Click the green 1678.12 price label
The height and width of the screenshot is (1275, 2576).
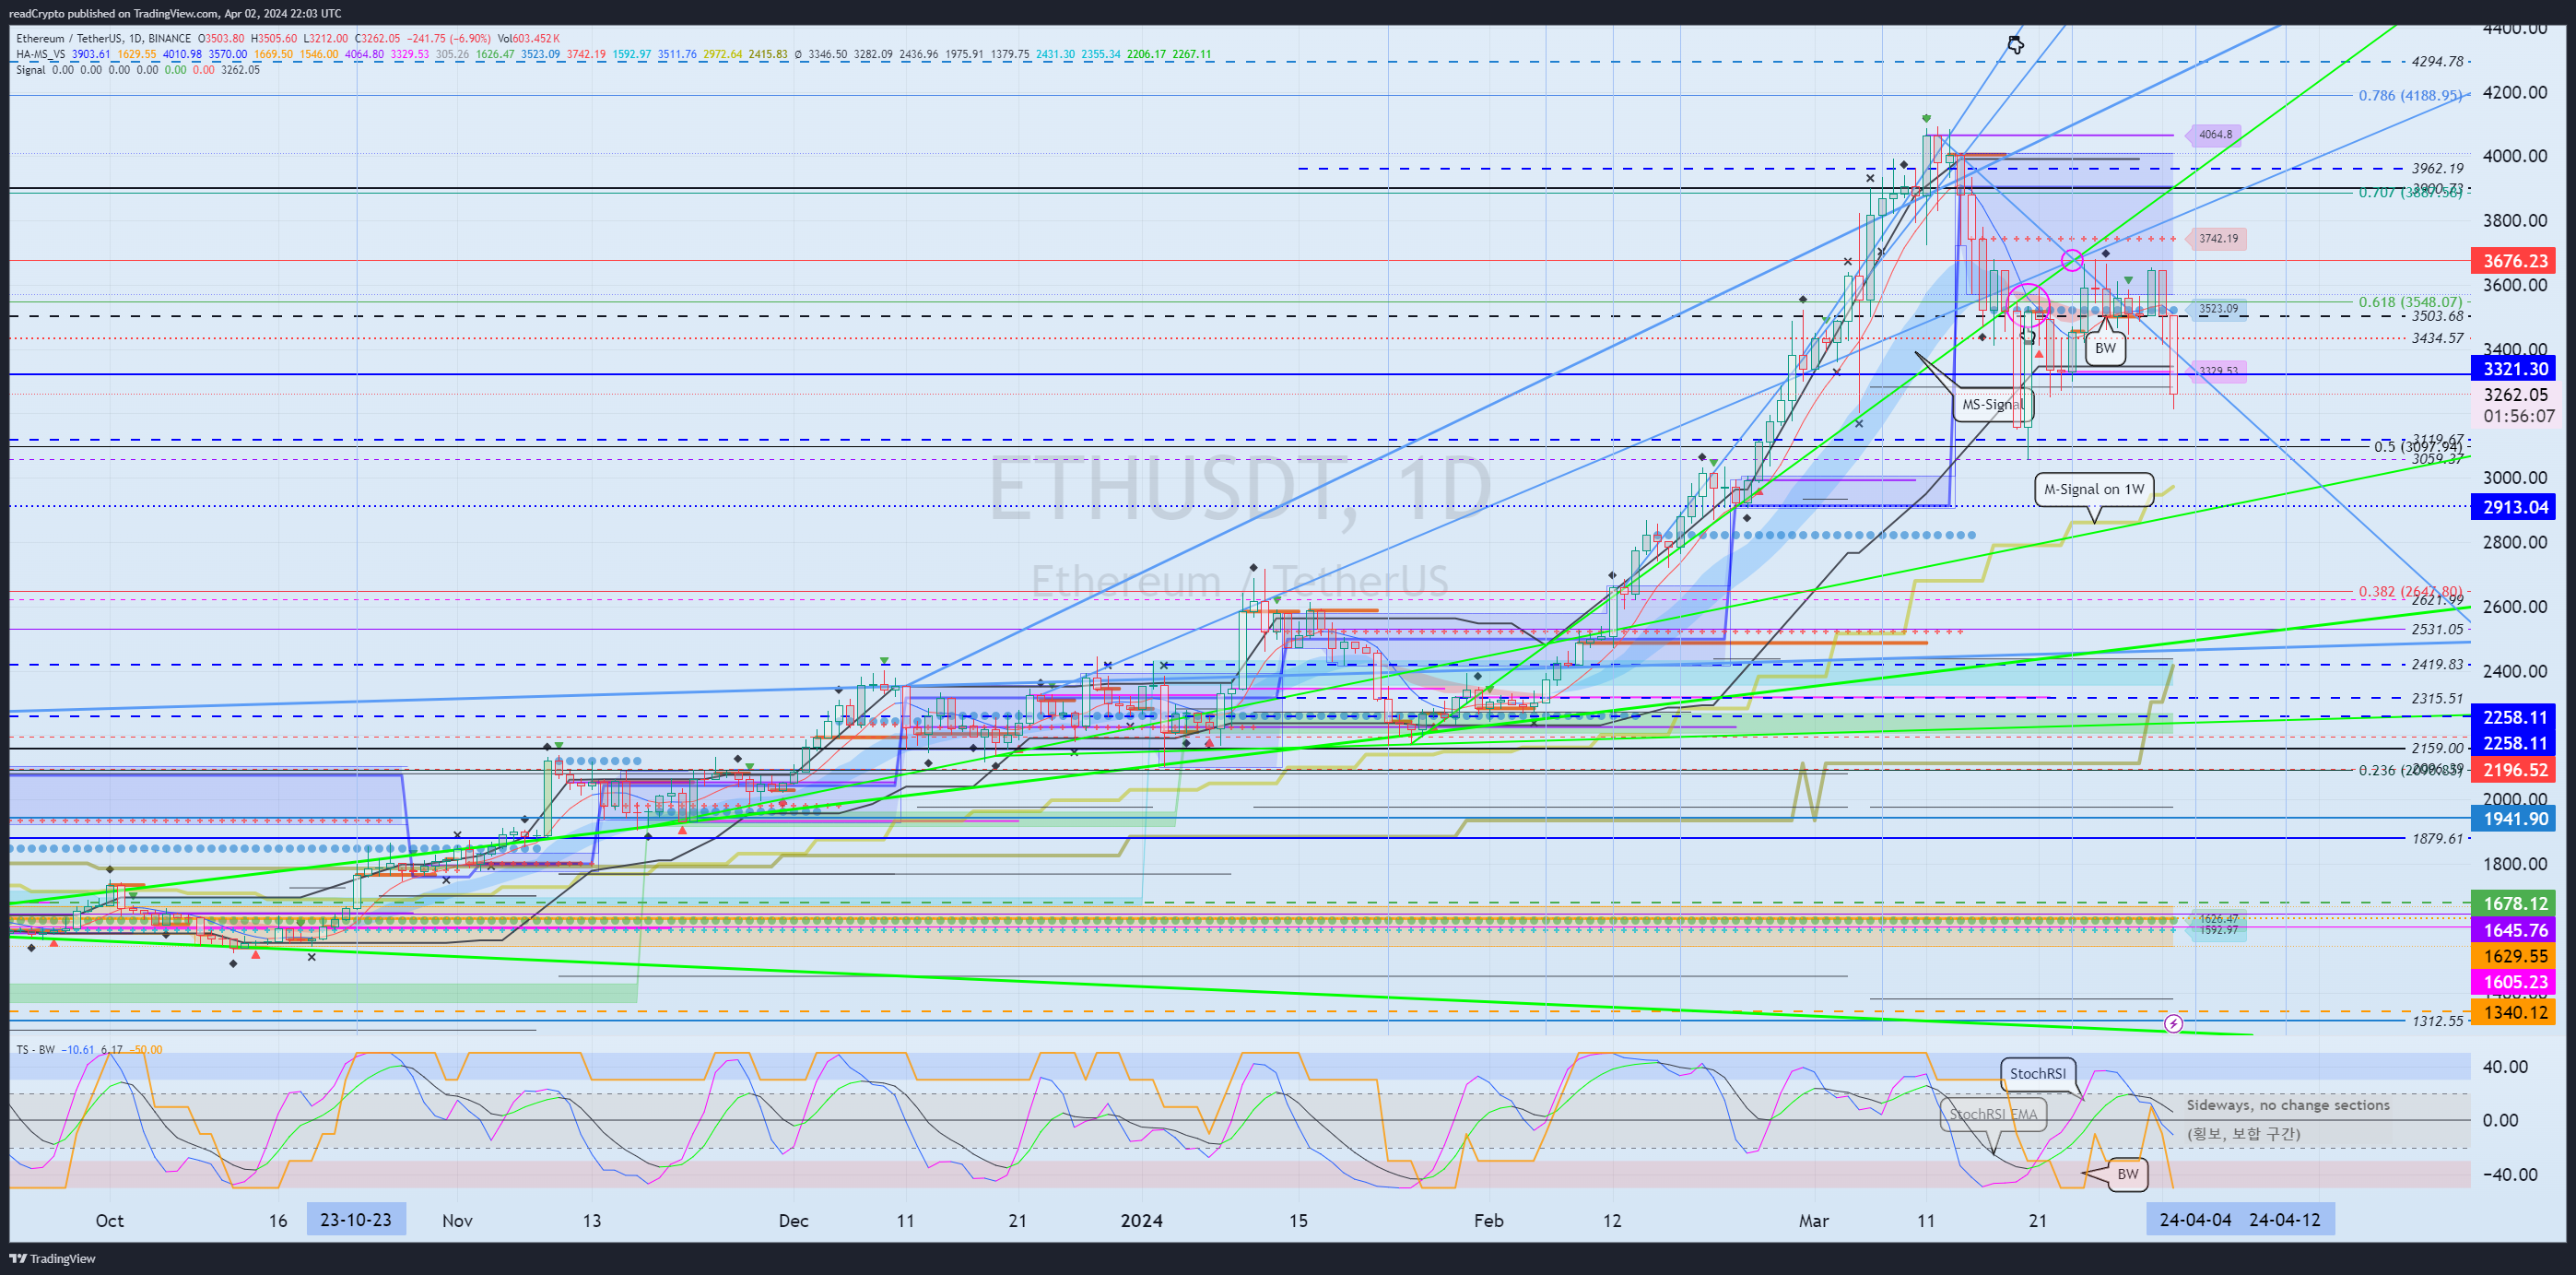click(2515, 904)
